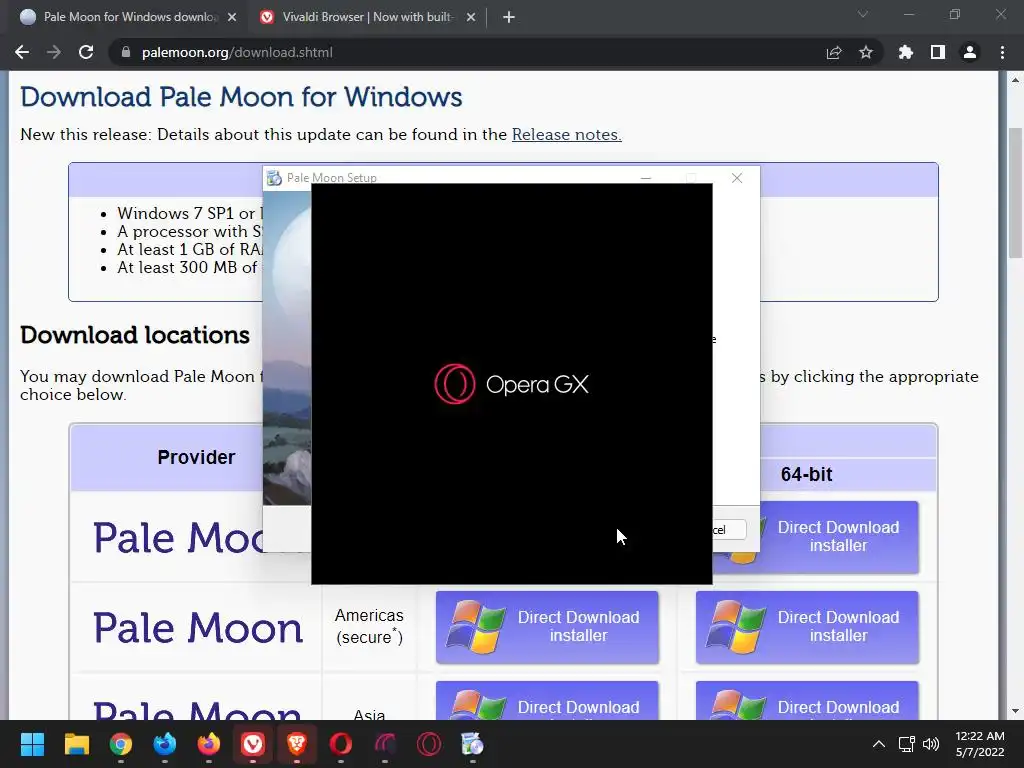Screen dimensions: 1024x768
Task: Open Vivaldi from taskbar
Action: (253, 744)
